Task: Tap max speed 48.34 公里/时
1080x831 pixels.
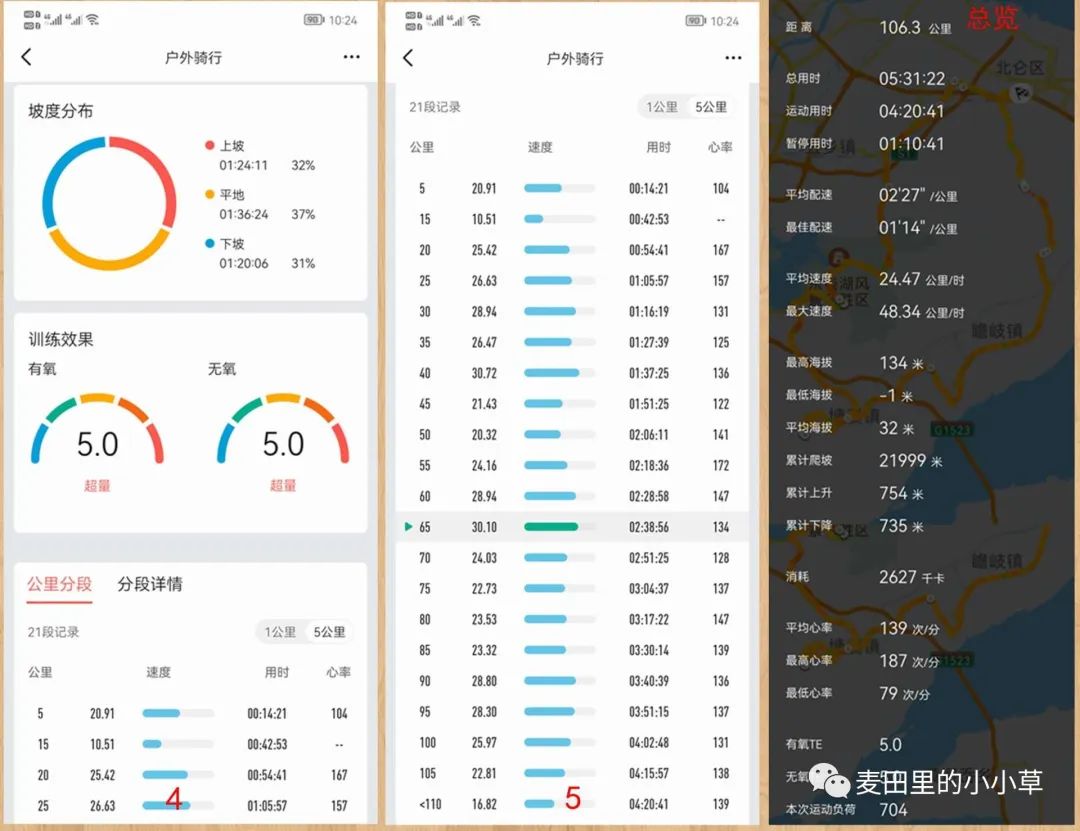Action: [921, 311]
